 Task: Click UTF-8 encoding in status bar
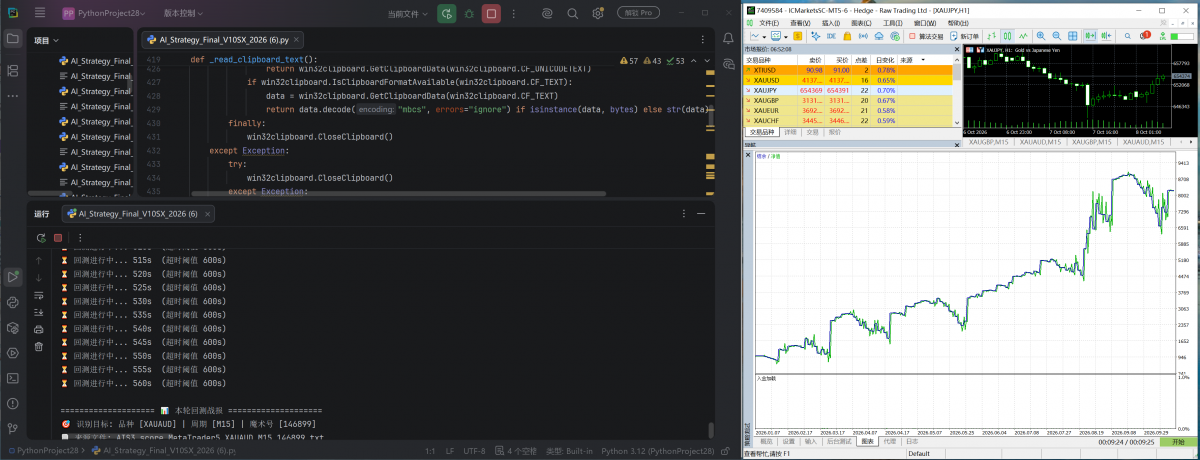pyautogui.click(x=476, y=452)
